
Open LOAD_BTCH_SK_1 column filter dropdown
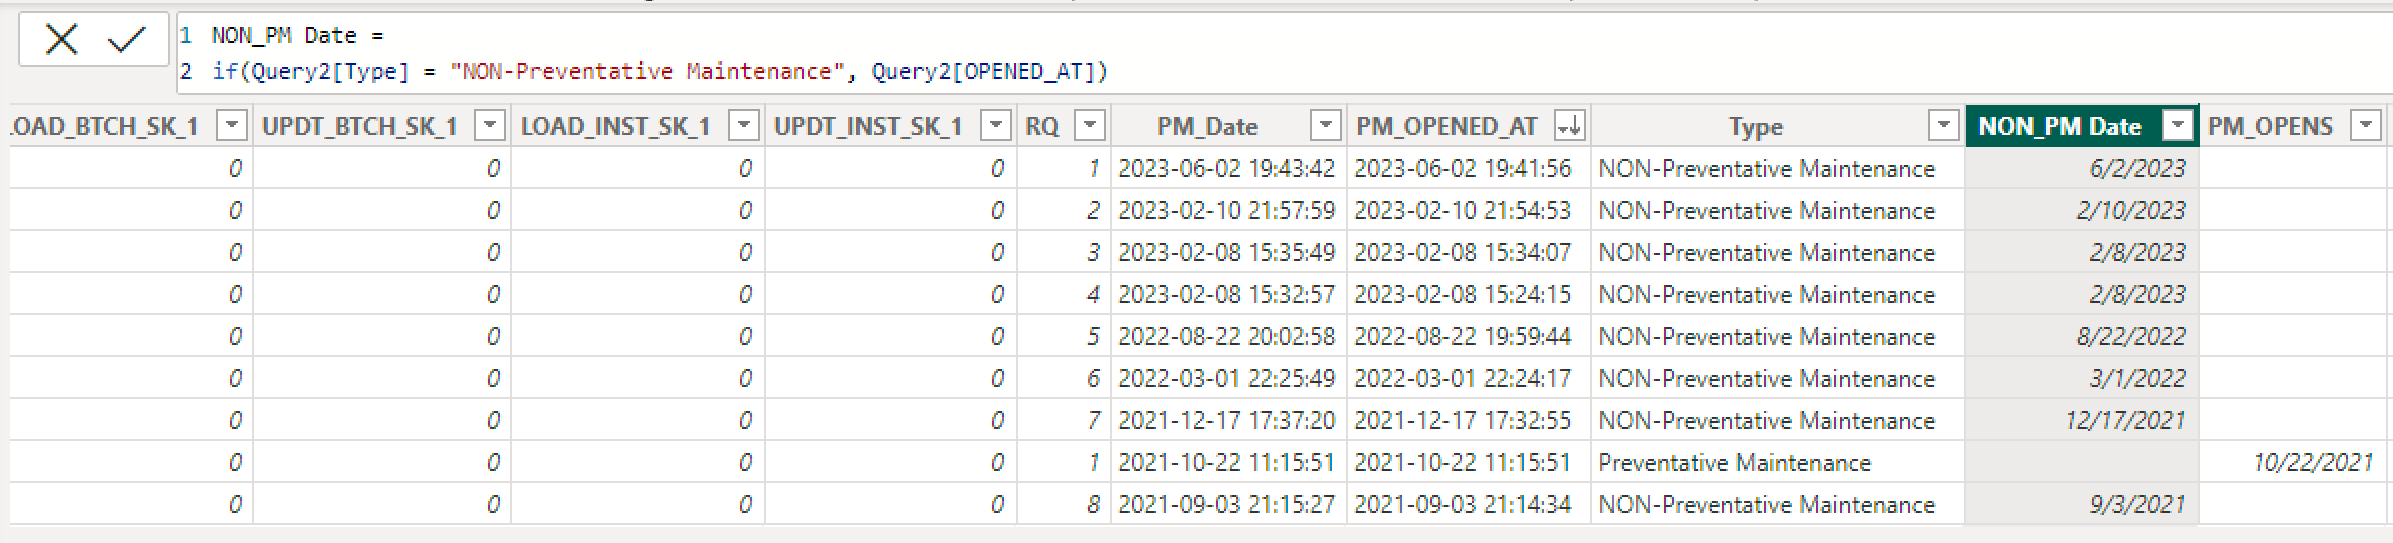(x=232, y=126)
